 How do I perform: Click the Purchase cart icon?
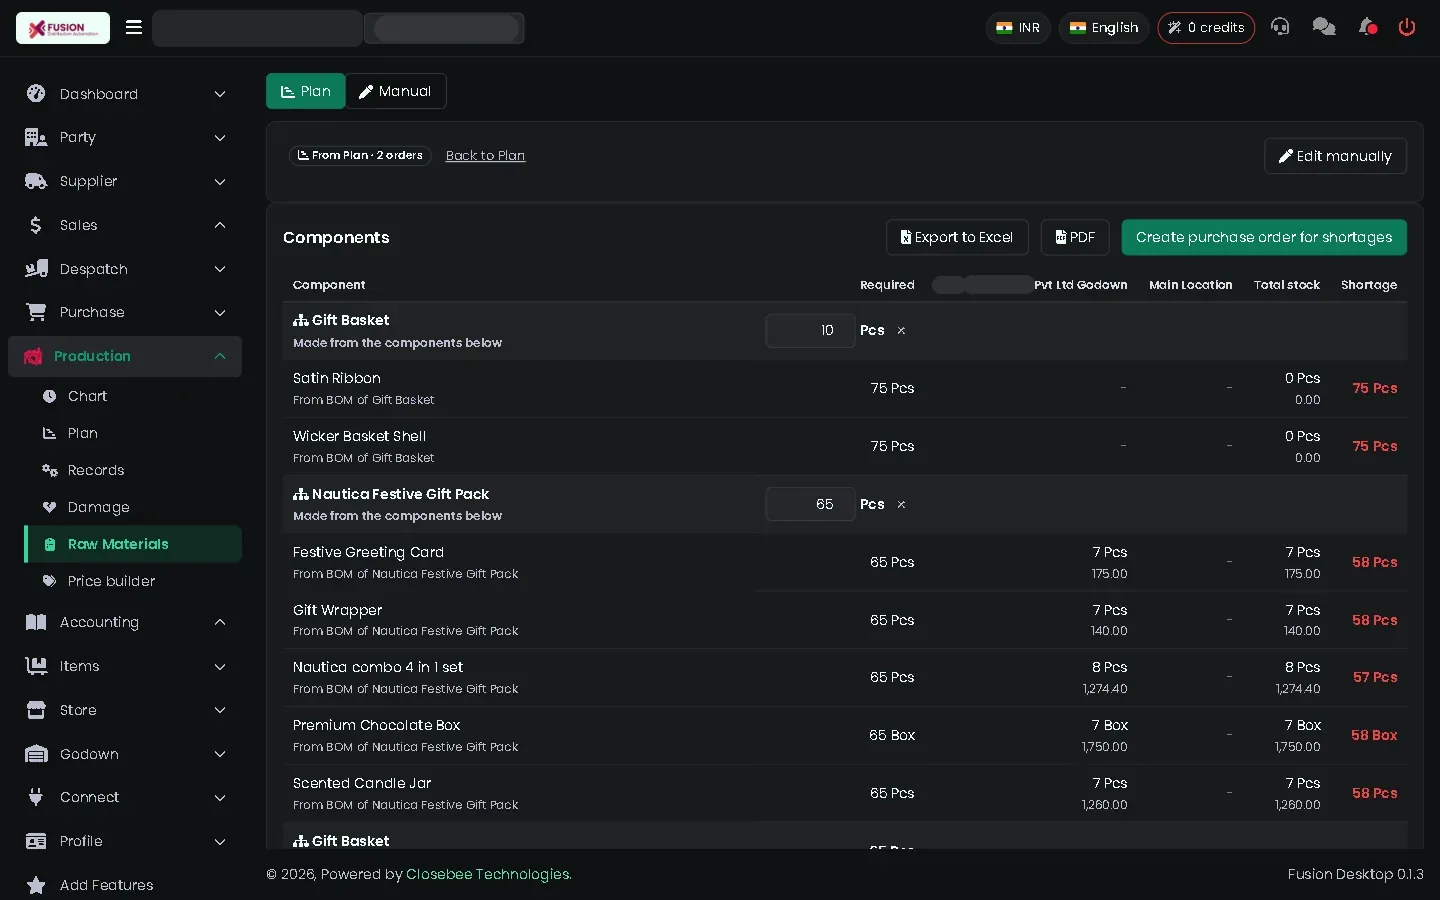point(36,312)
